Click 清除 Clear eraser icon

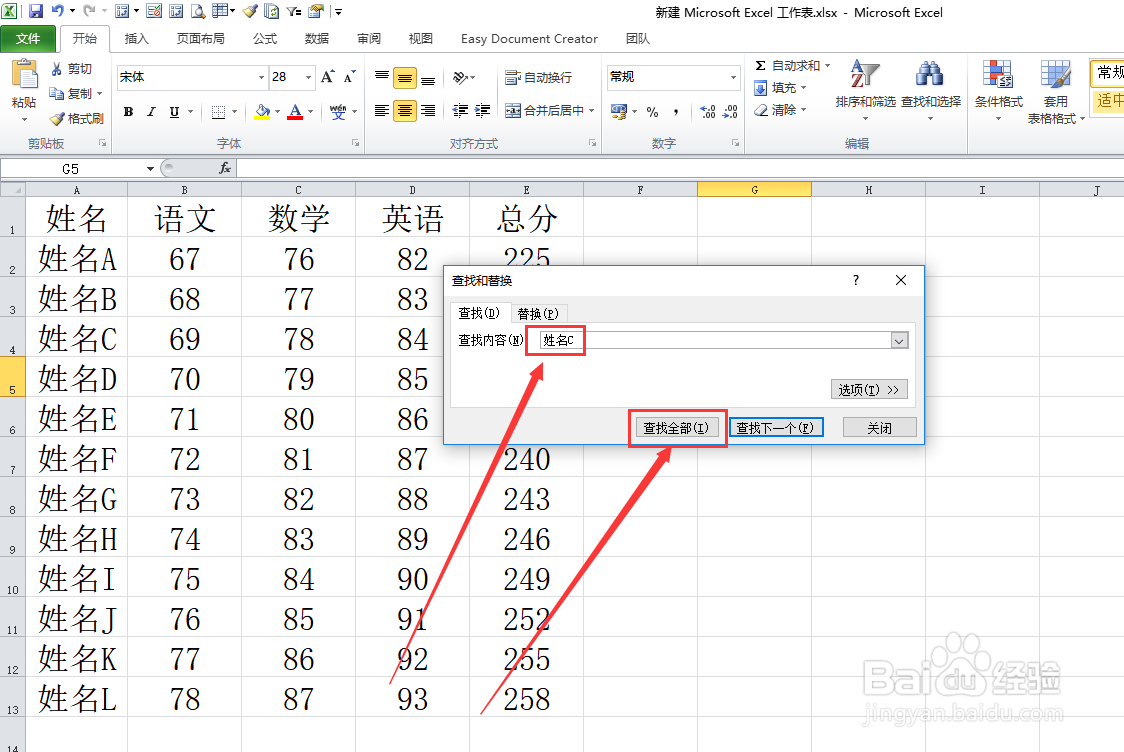[761, 110]
